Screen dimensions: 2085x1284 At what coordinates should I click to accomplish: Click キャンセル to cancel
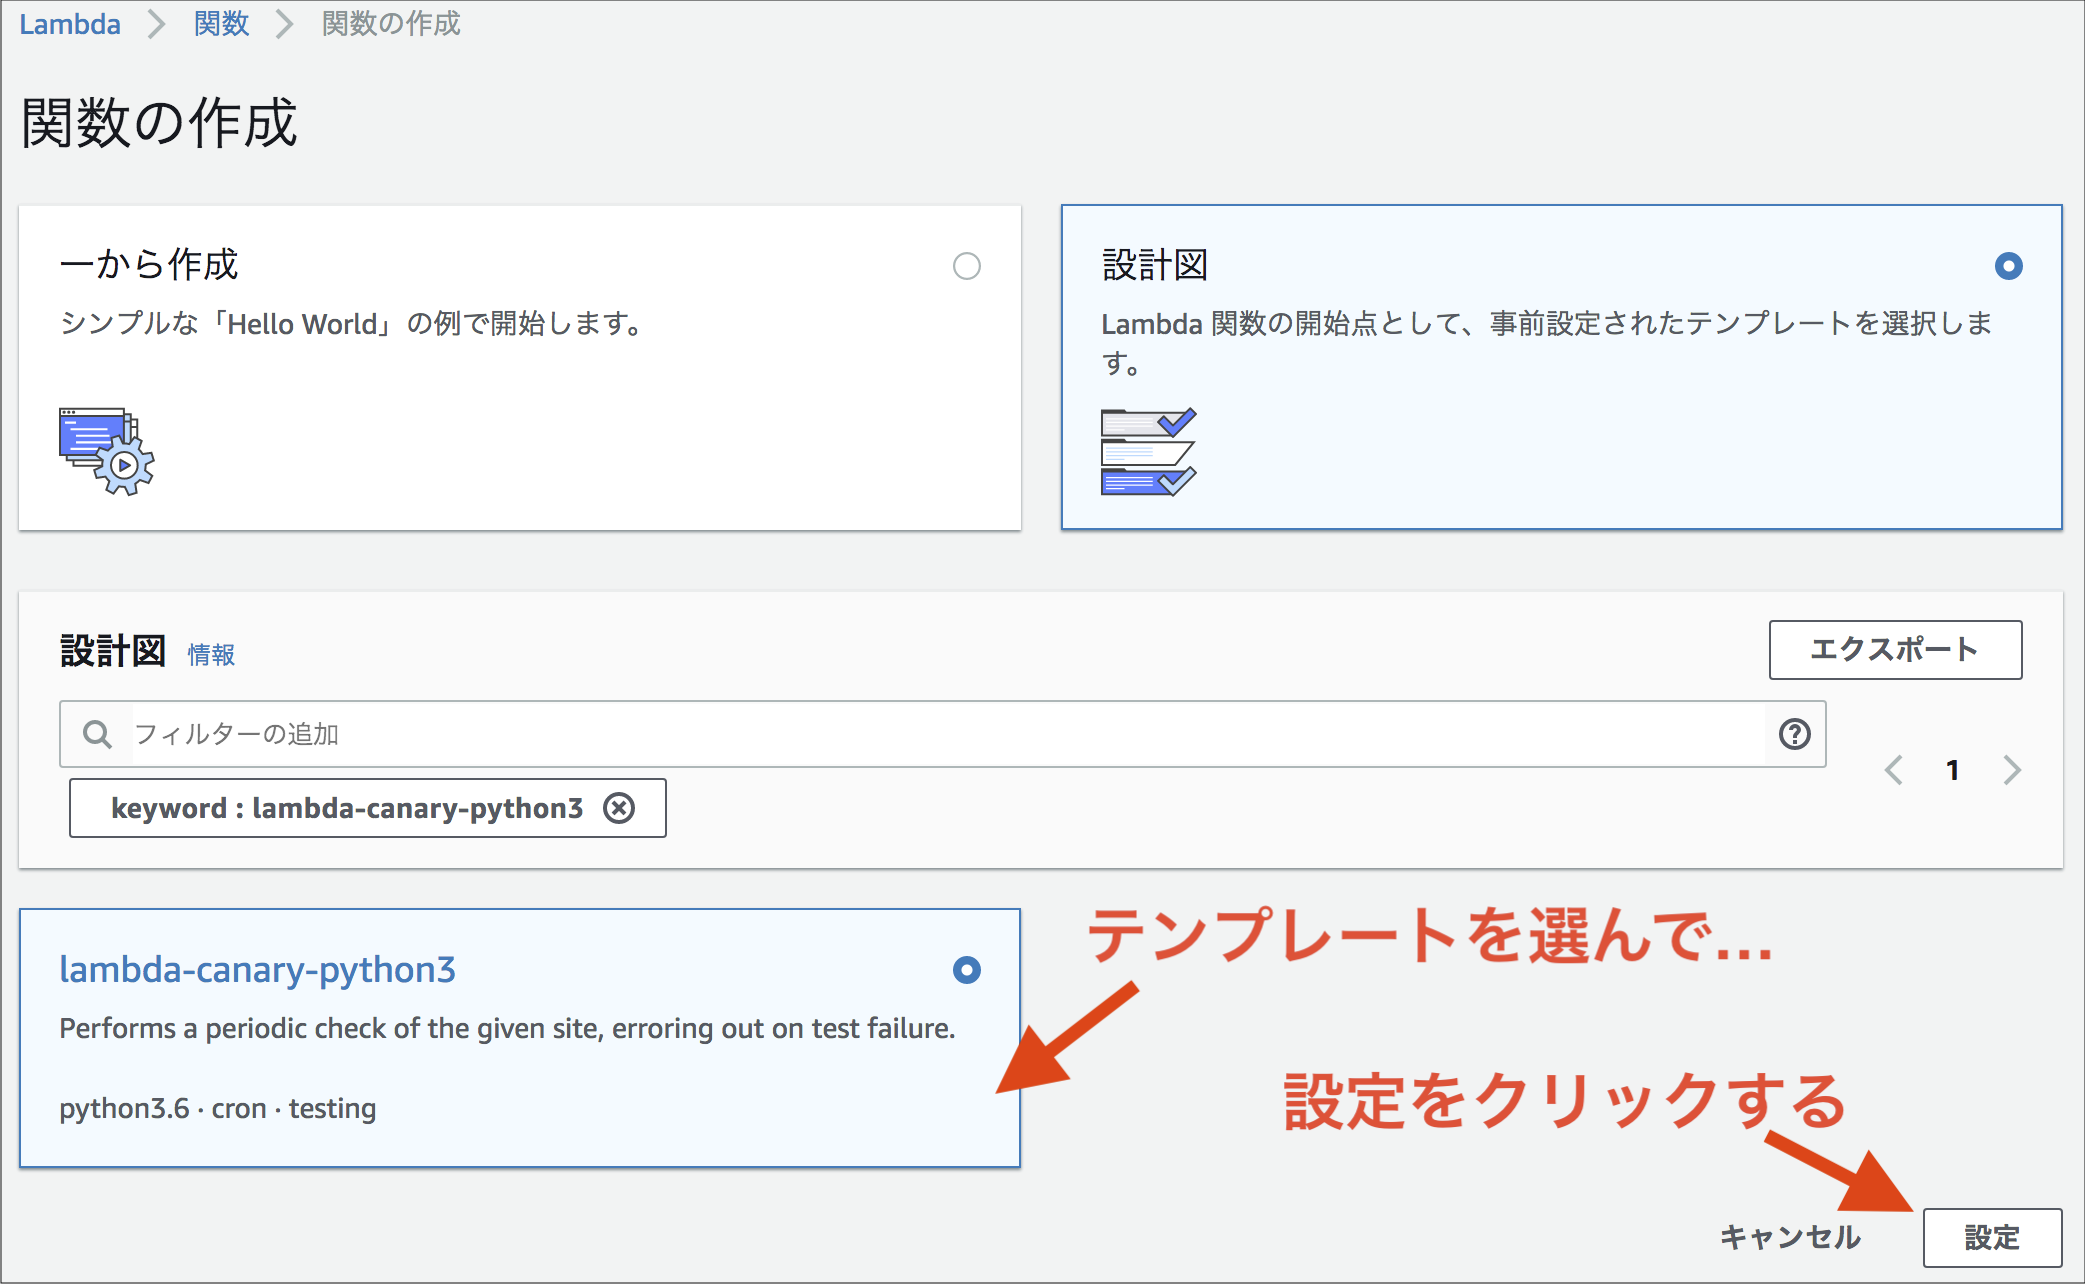pyautogui.click(x=1790, y=1237)
